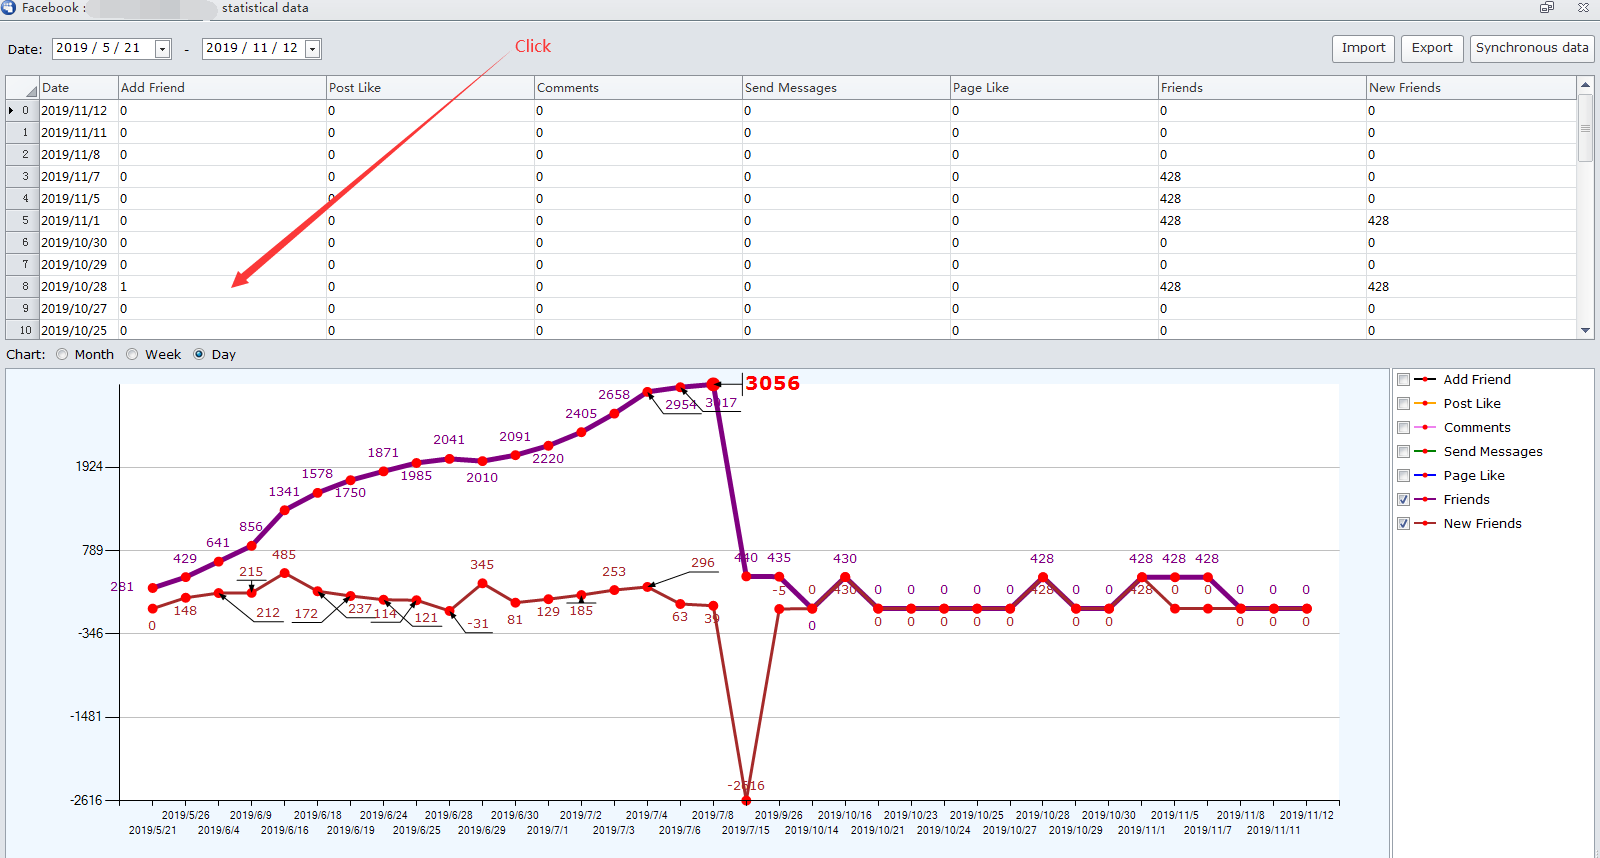Enable the Add Friend series checkbox
Viewport: 1600px width, 858px height.
pos(1403,380)
